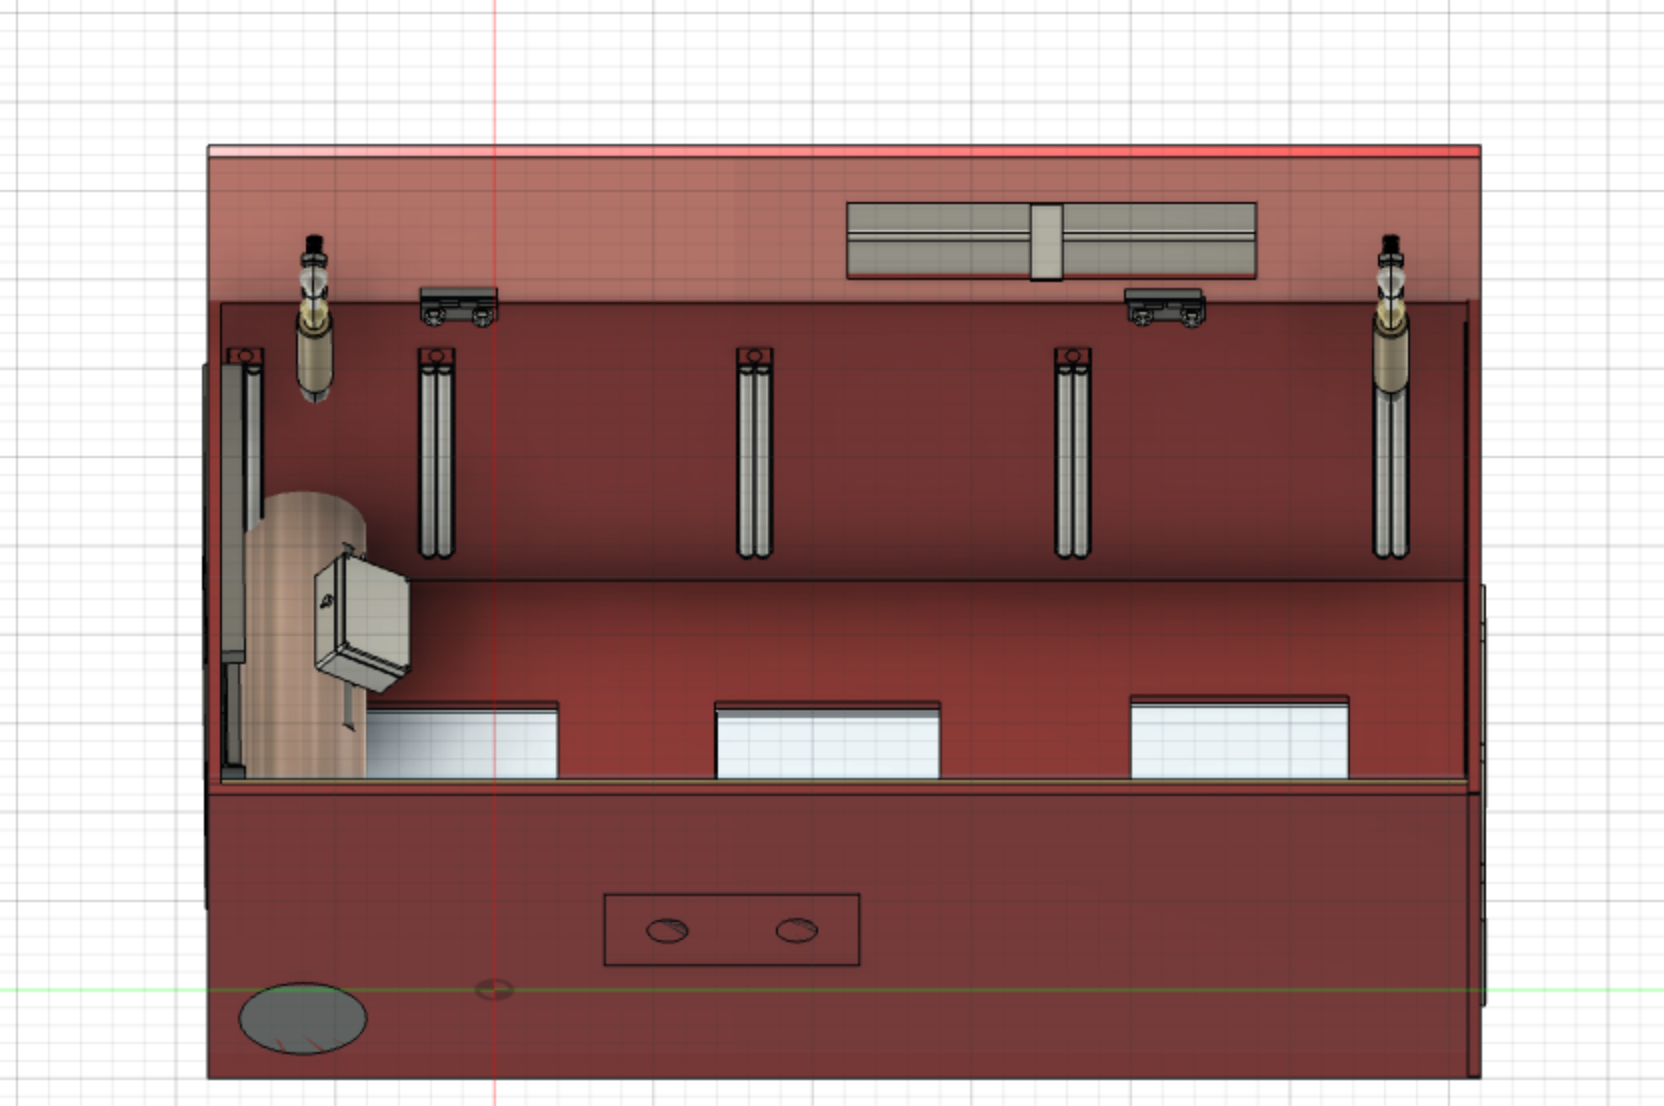
Task: Click the rightmost white window opening
Action: 1240,738
